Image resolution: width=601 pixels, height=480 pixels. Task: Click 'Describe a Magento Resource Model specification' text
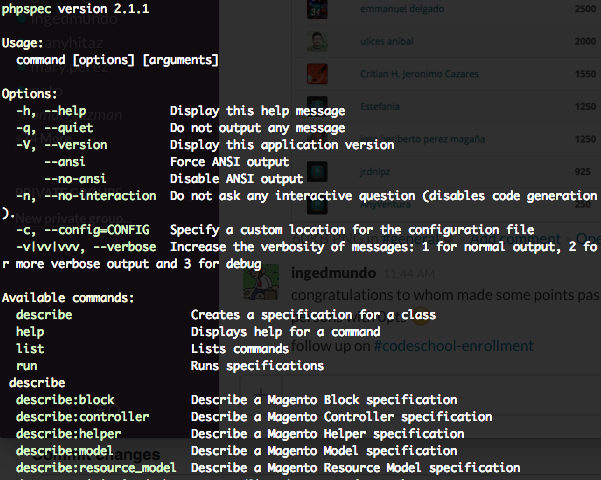(x=356, y=468)
